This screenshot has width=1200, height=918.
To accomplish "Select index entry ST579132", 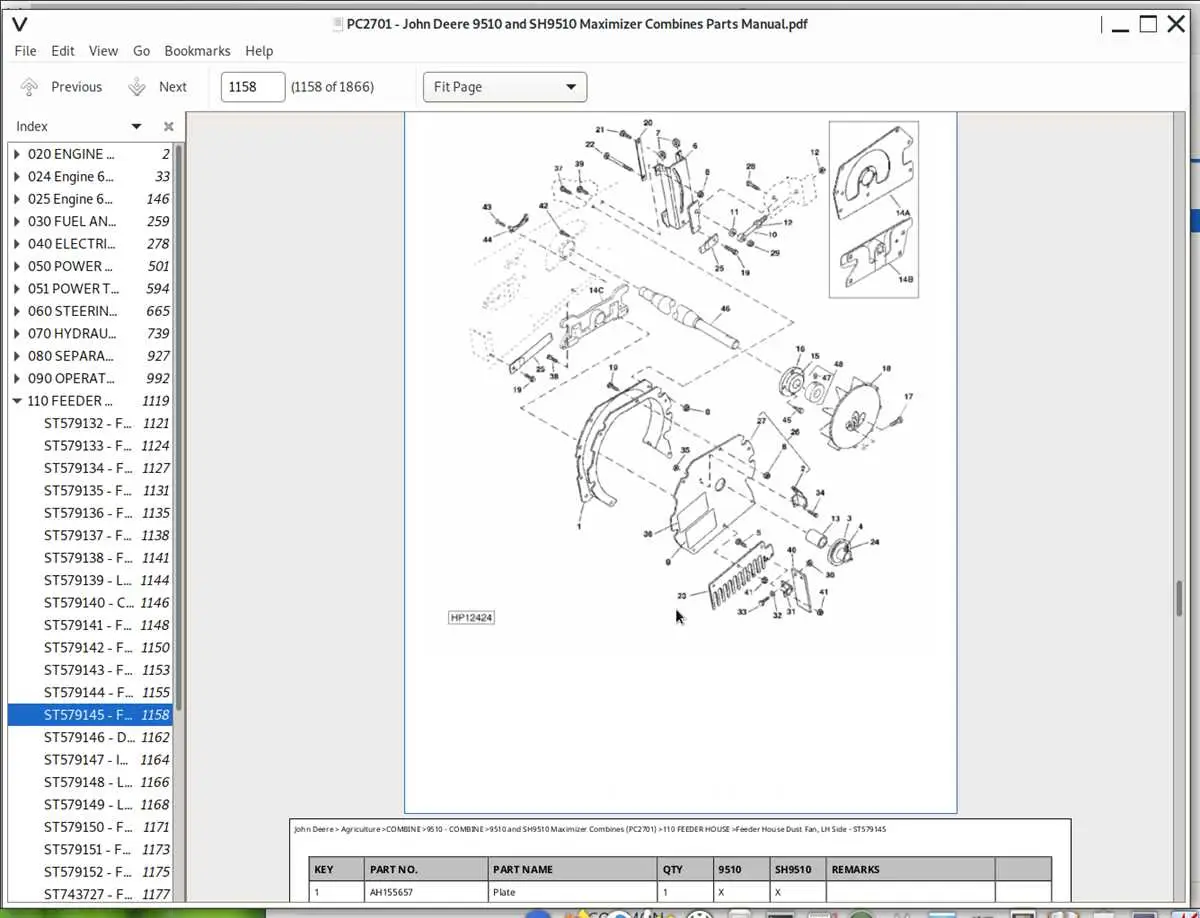I will tap(90, 423).
